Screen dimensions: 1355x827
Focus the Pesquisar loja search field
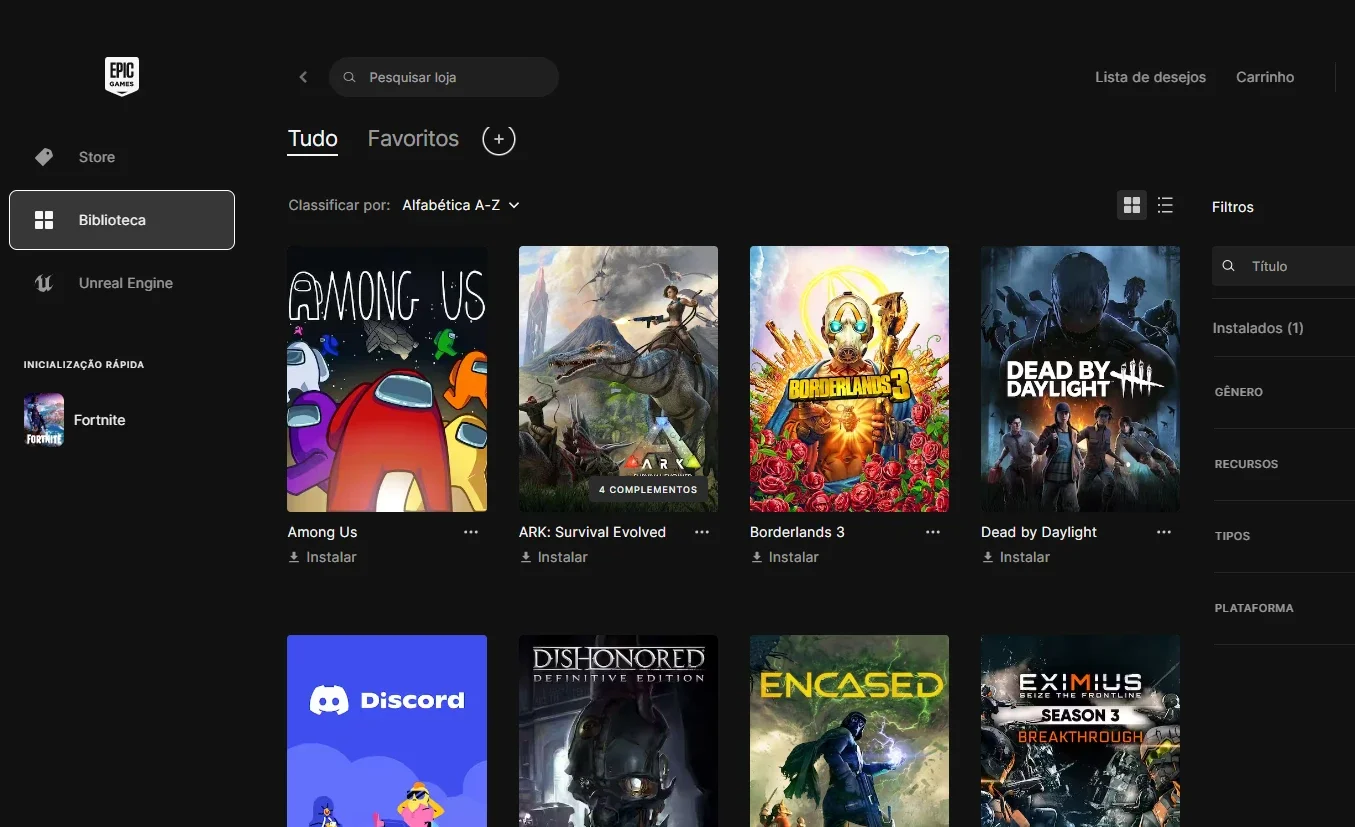[x=444, y=77]
